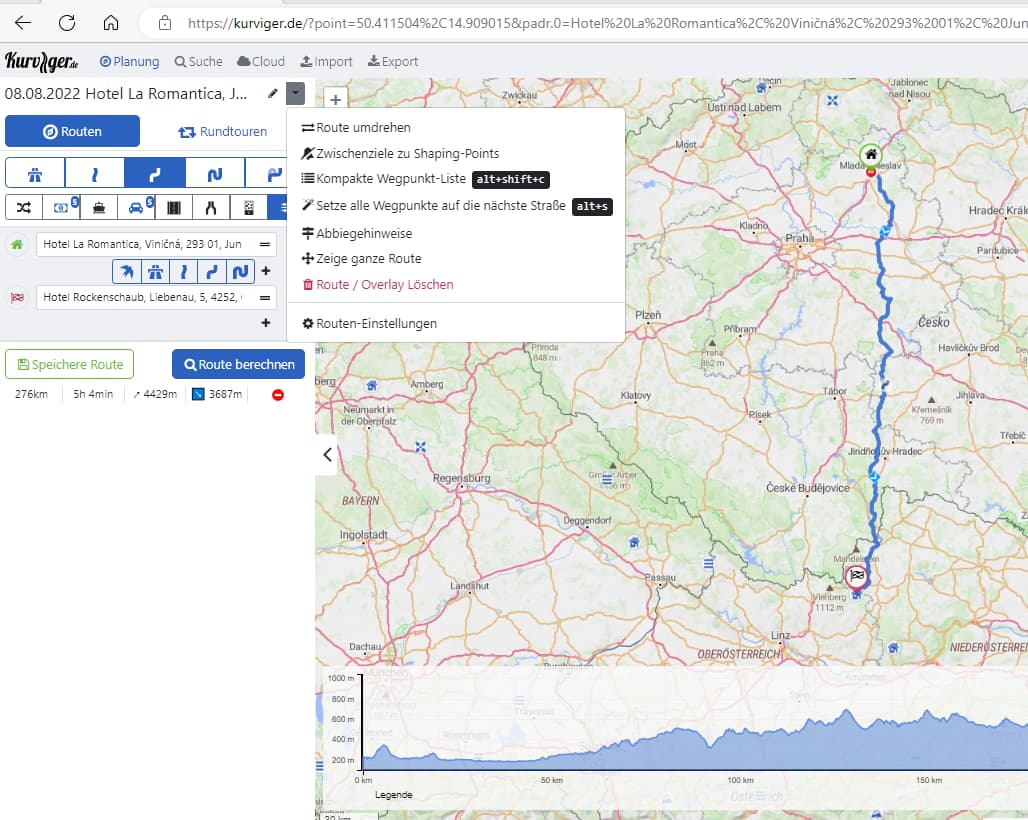Close the route options dropdown arrow
This screenshot has width=1028, height=820.
(x=295, y=94)
